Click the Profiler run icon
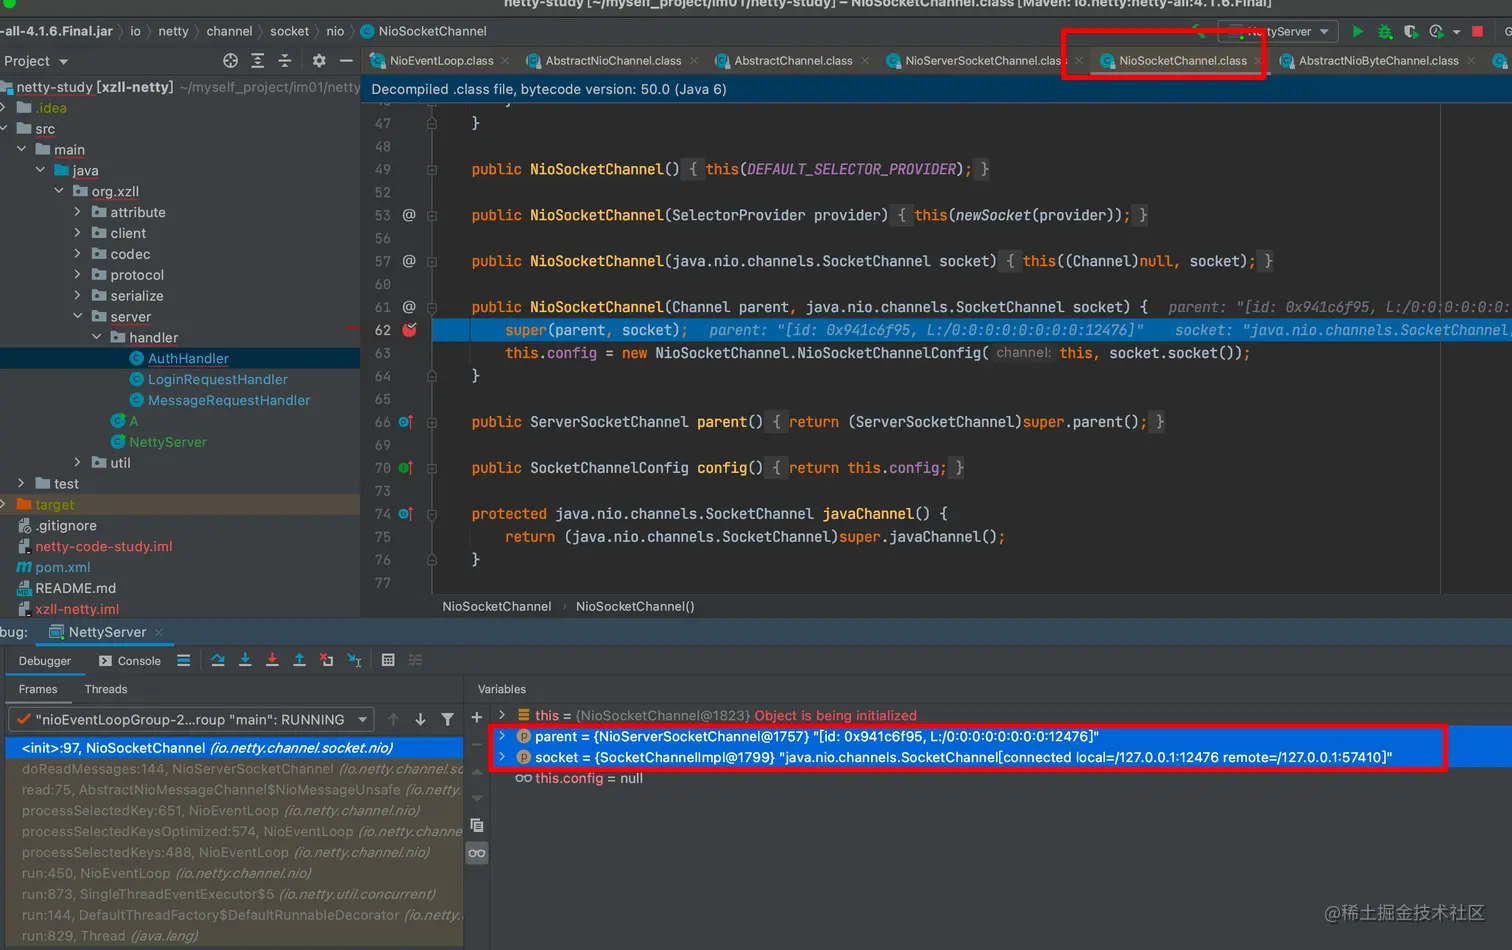The image size is (1512, 950). click(x=1436, y=32)
